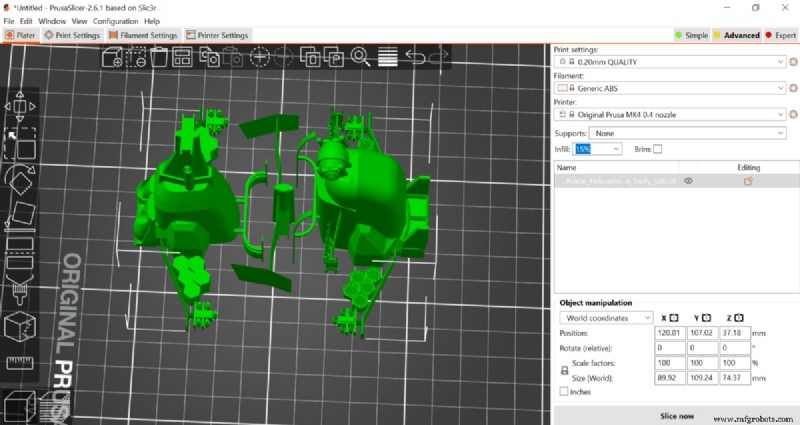Click the Remove instance minus icon
This screenshot has width=800, height=425.
pyautogui.click(x=283, y=57)
